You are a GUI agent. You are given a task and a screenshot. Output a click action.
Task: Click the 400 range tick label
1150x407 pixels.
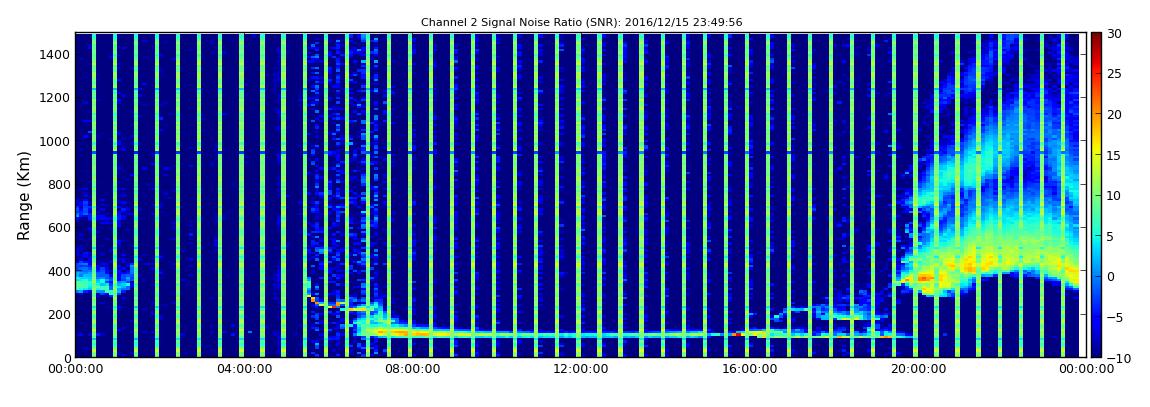click(x=59, y=271)
